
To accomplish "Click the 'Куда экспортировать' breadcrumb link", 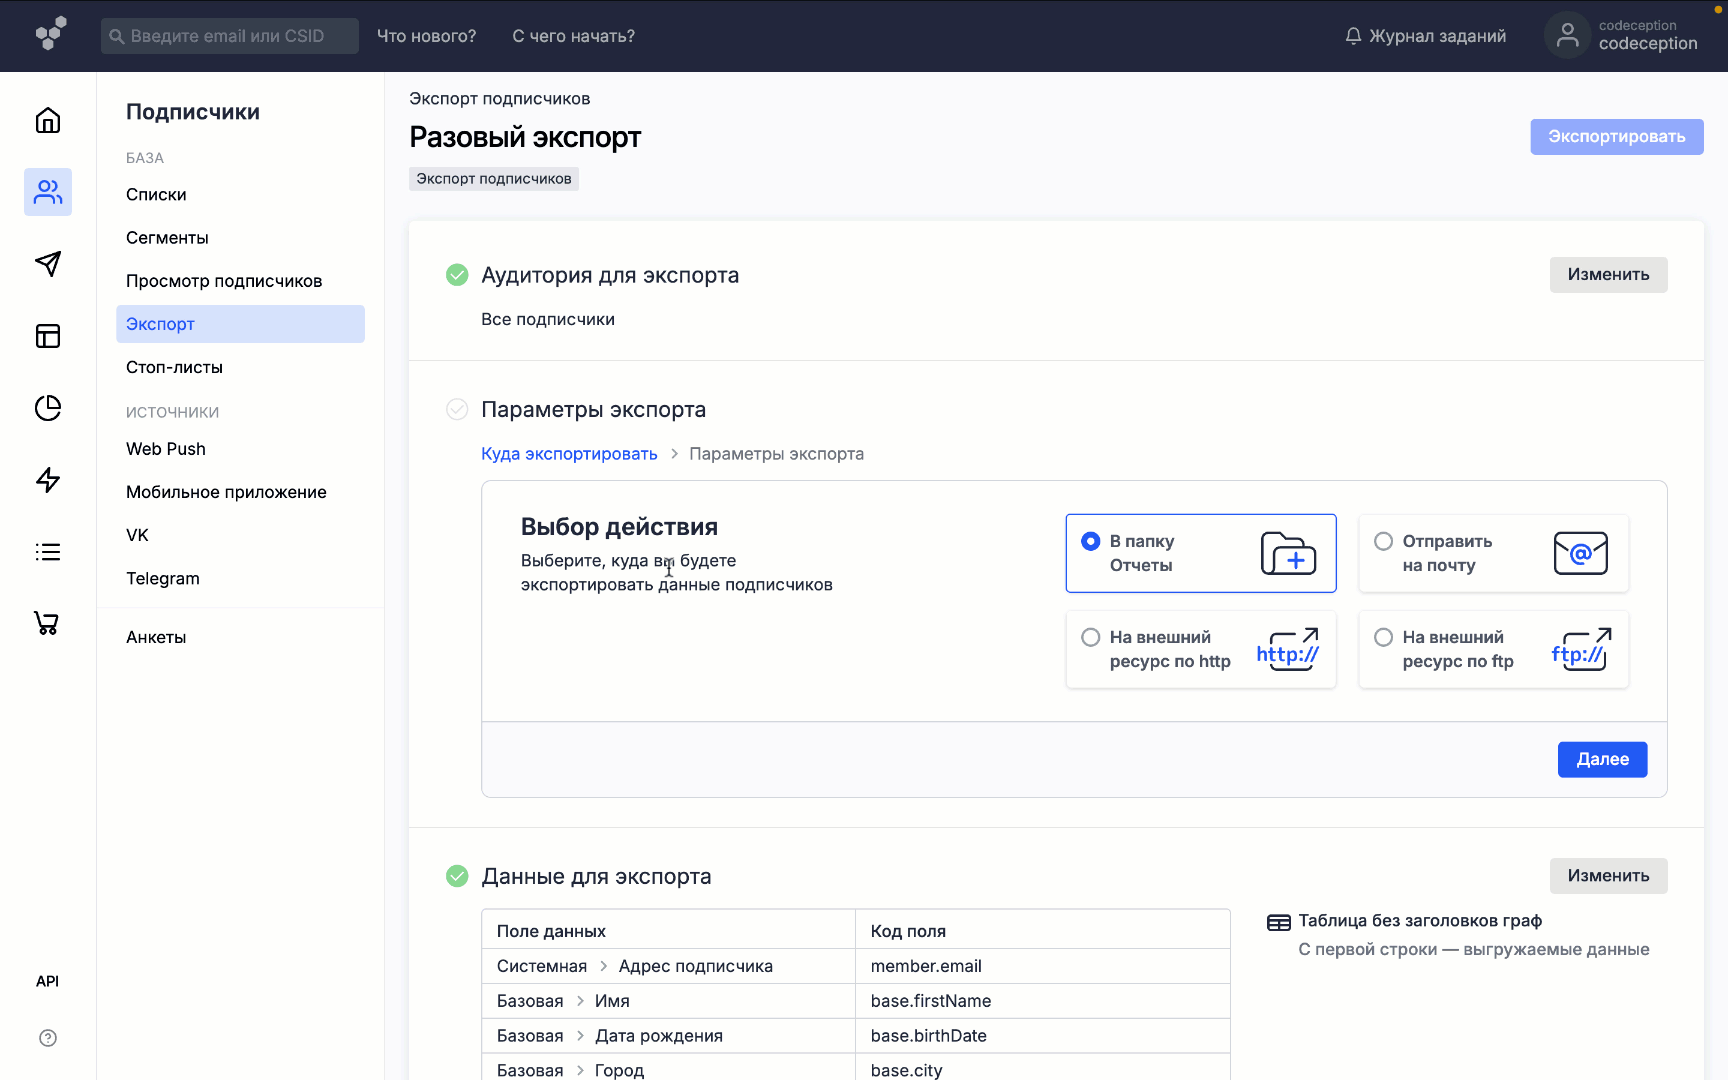I will click(x=569, y=454).
